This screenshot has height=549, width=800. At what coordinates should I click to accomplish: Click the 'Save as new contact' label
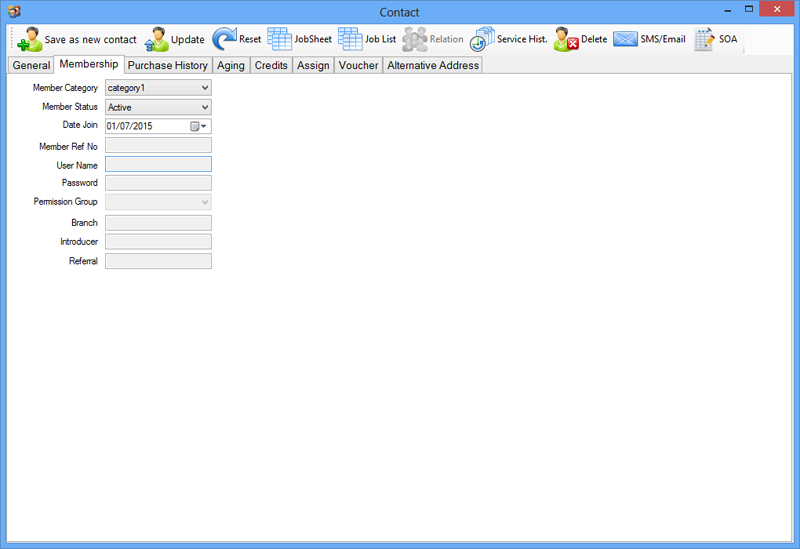pos(90,39)
